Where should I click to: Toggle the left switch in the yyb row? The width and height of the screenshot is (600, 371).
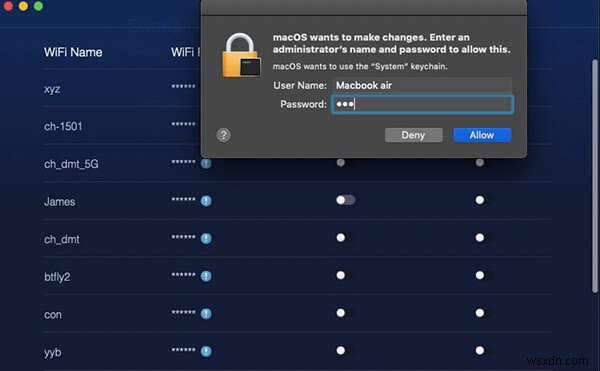346,350
